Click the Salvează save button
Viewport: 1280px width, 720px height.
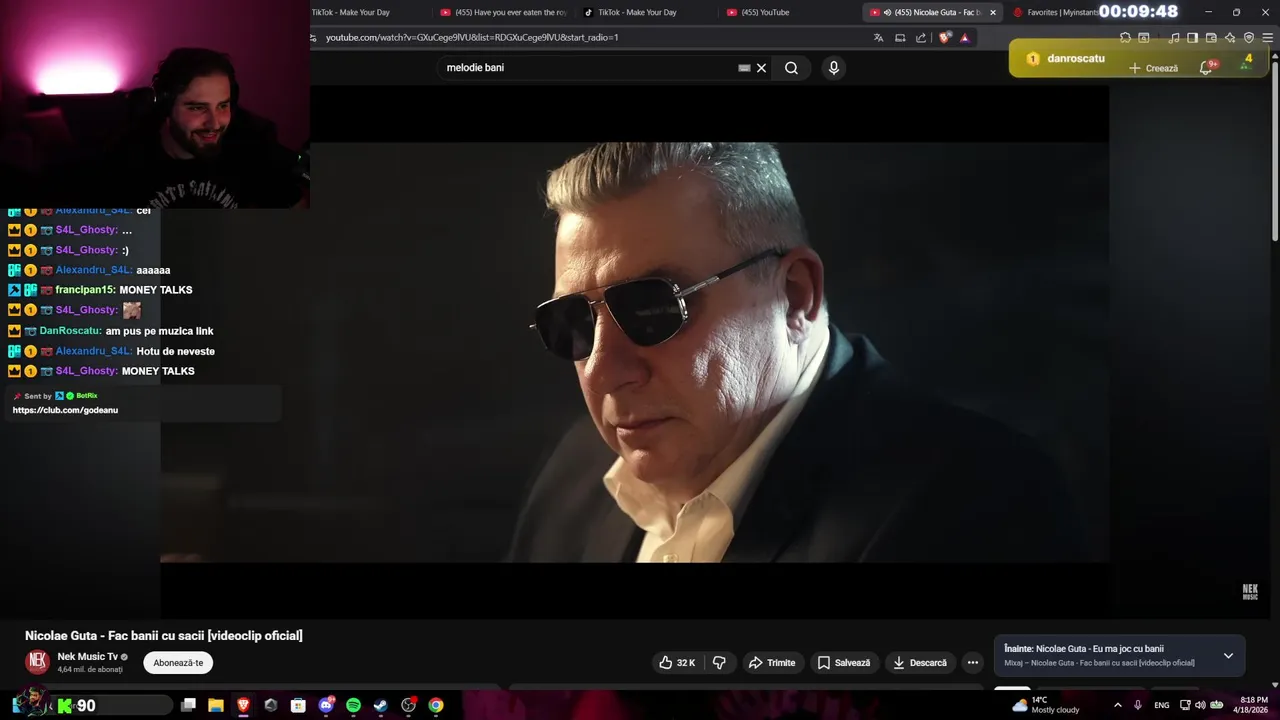tap(844, 663)
